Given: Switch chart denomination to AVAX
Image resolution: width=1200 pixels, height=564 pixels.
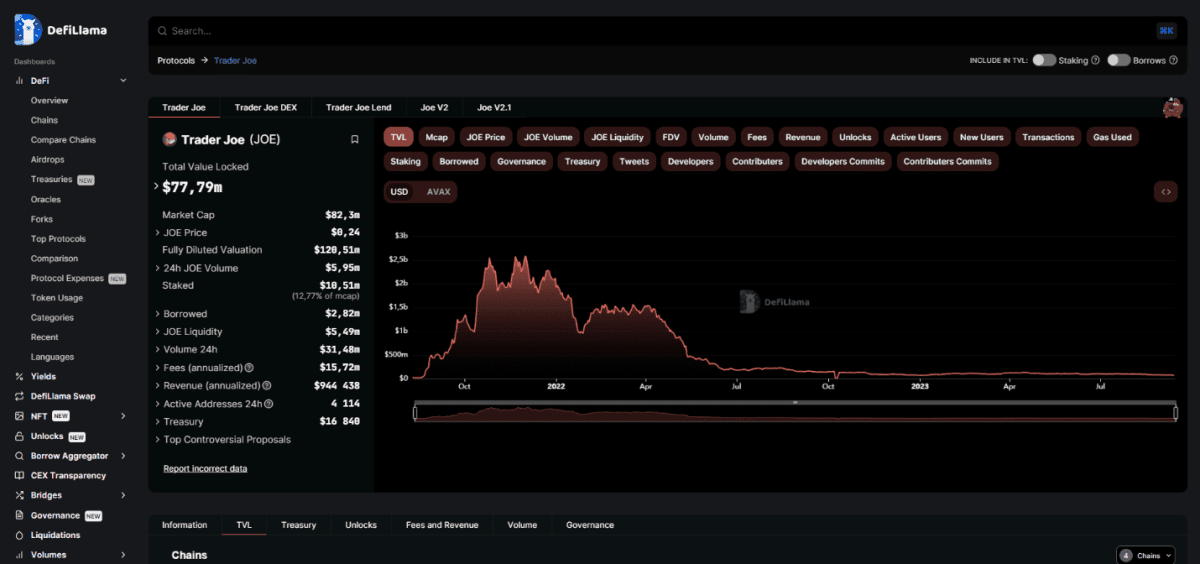Looking at the screenshot, I should pos(438,192).
